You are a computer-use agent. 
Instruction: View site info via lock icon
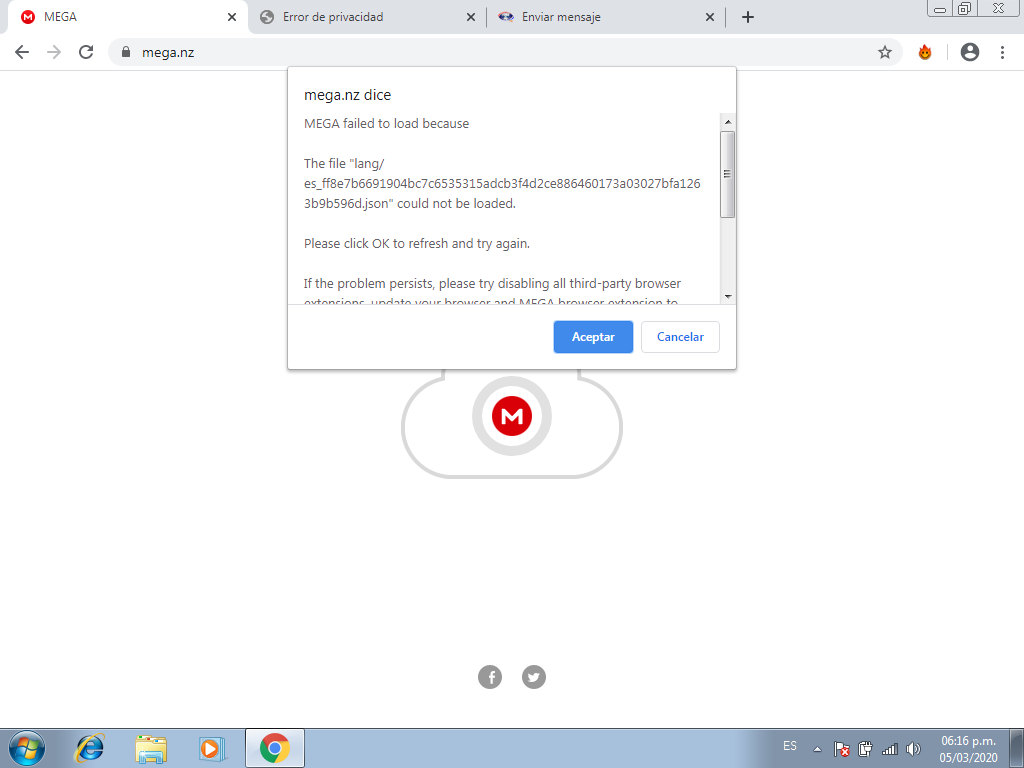point(126,52)
